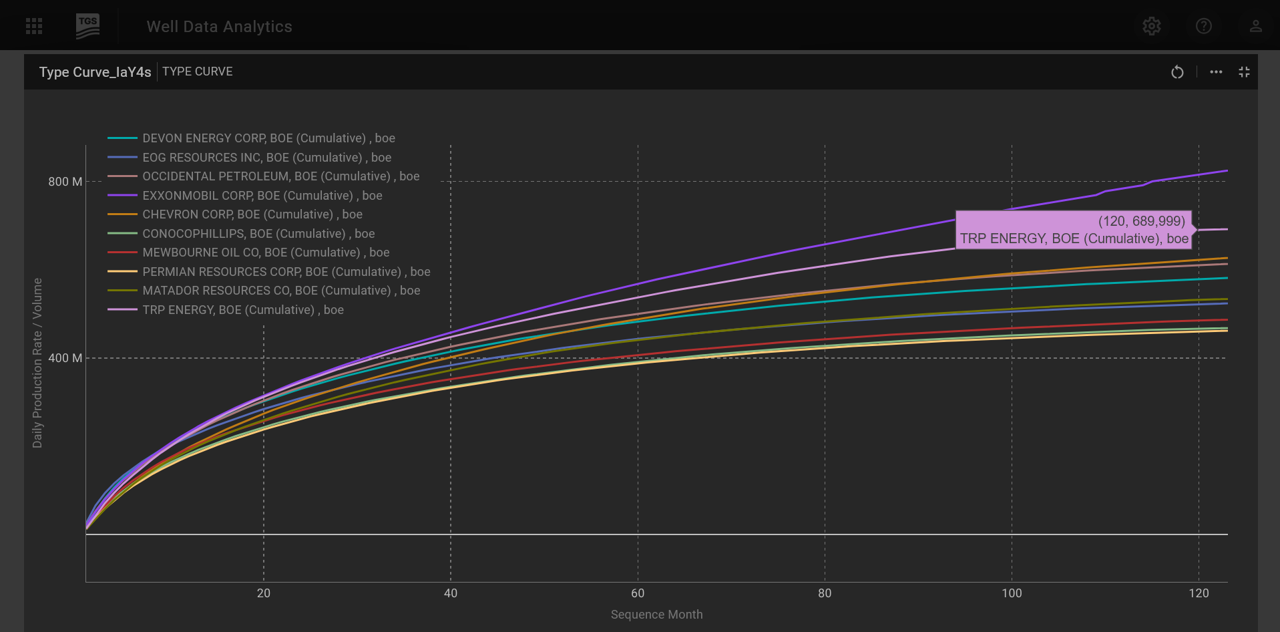The width and height of the screenshot is (1280, 632).
Task: Open the user account profile icon
Action: click(x=1255, y=26)
